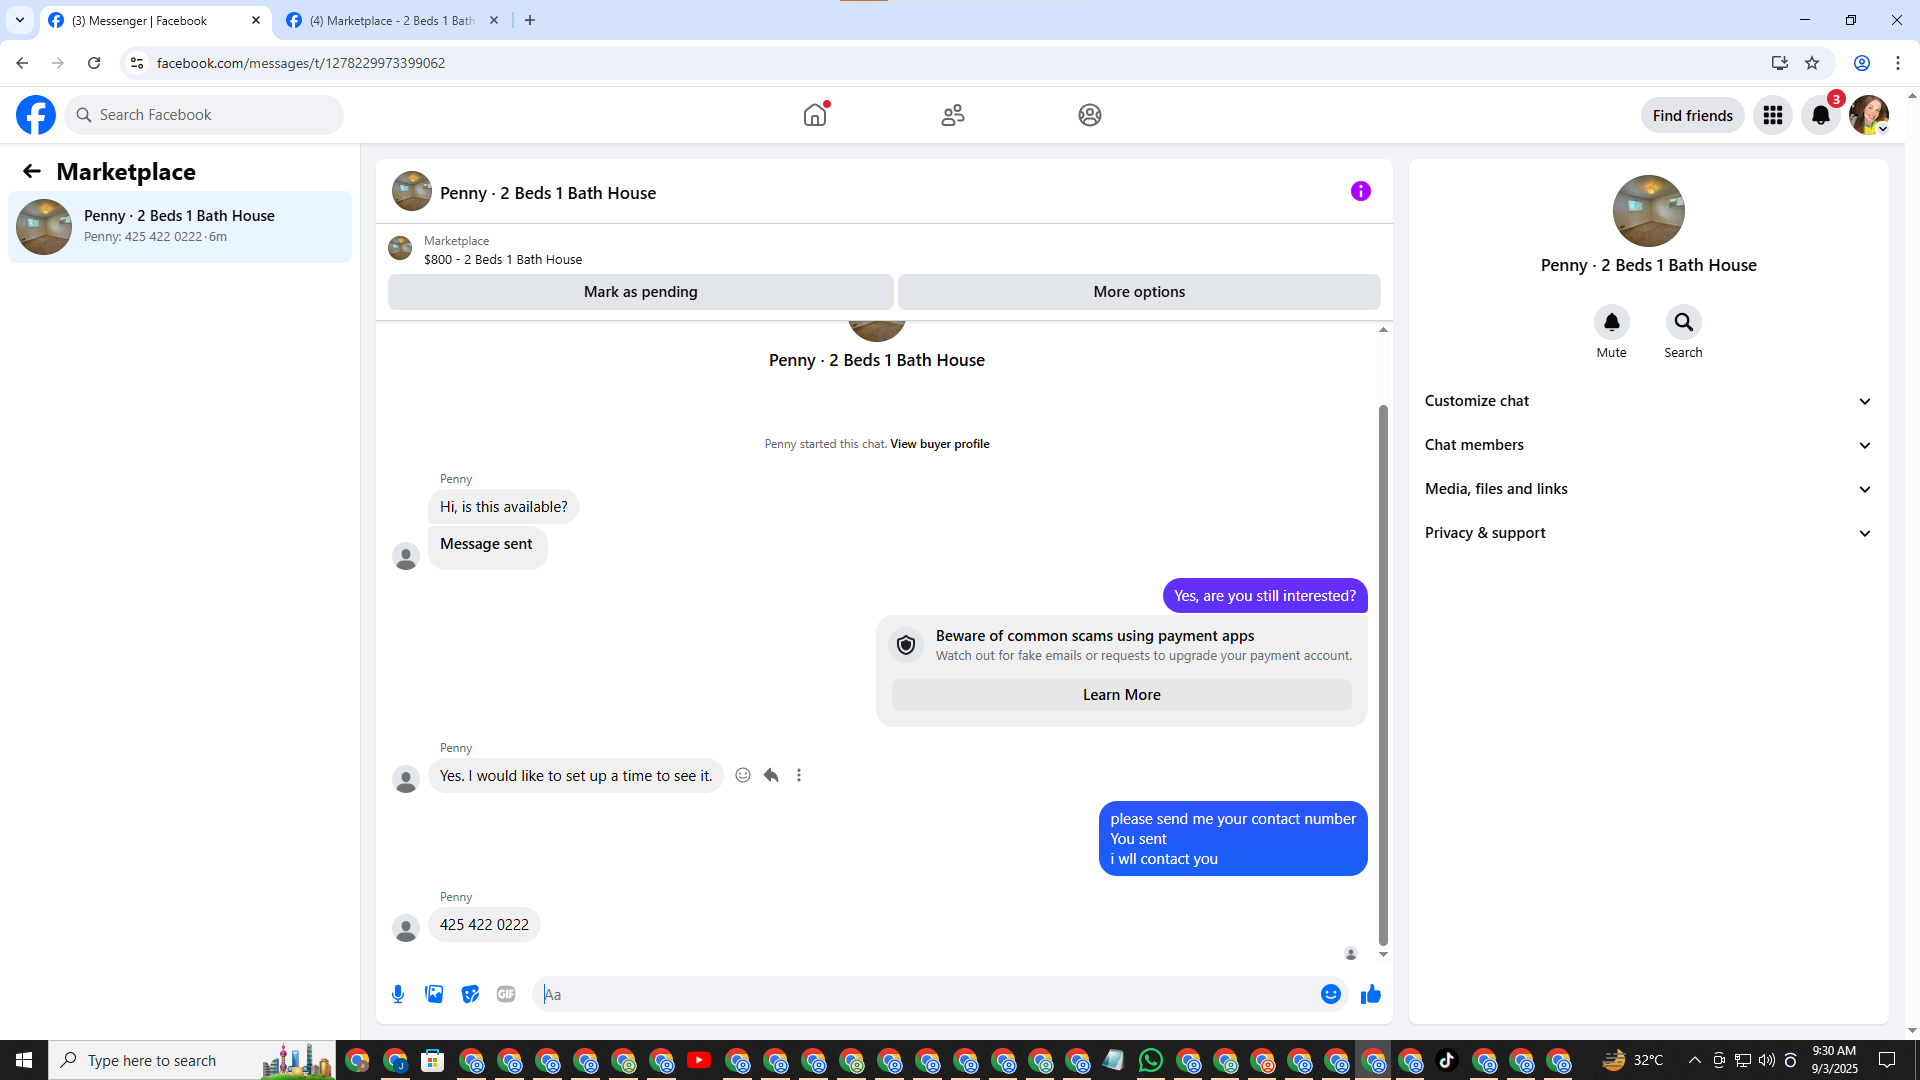This screenshot has width=1920, height=1080.
Task: Expand Chat members section
Action: [1648, 445]
